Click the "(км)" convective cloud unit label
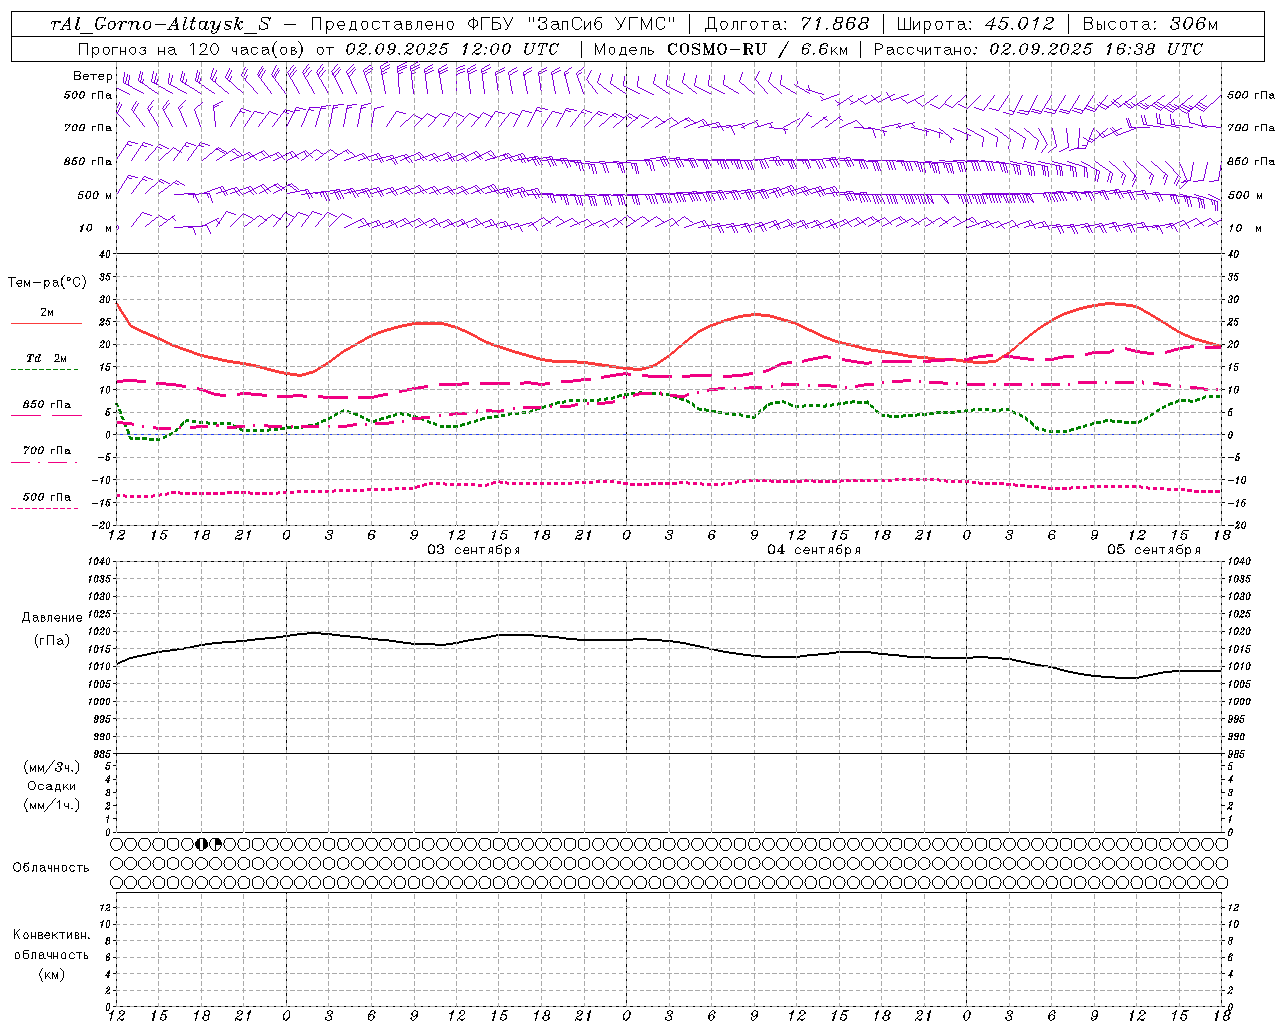The image size is (1280, 1024). 51,974
